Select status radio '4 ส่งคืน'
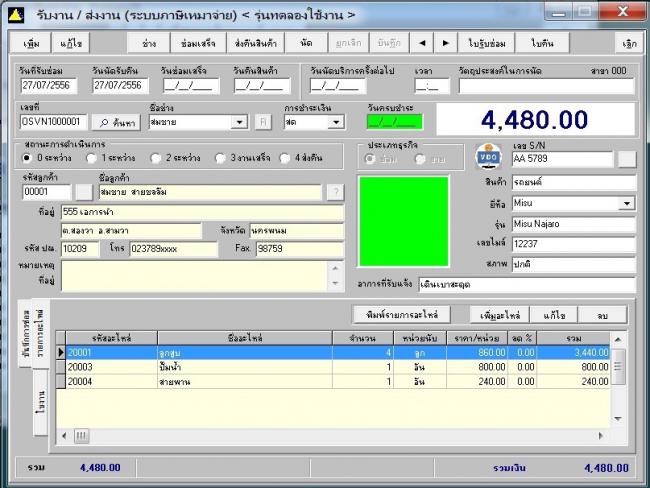 pos(285,158)
